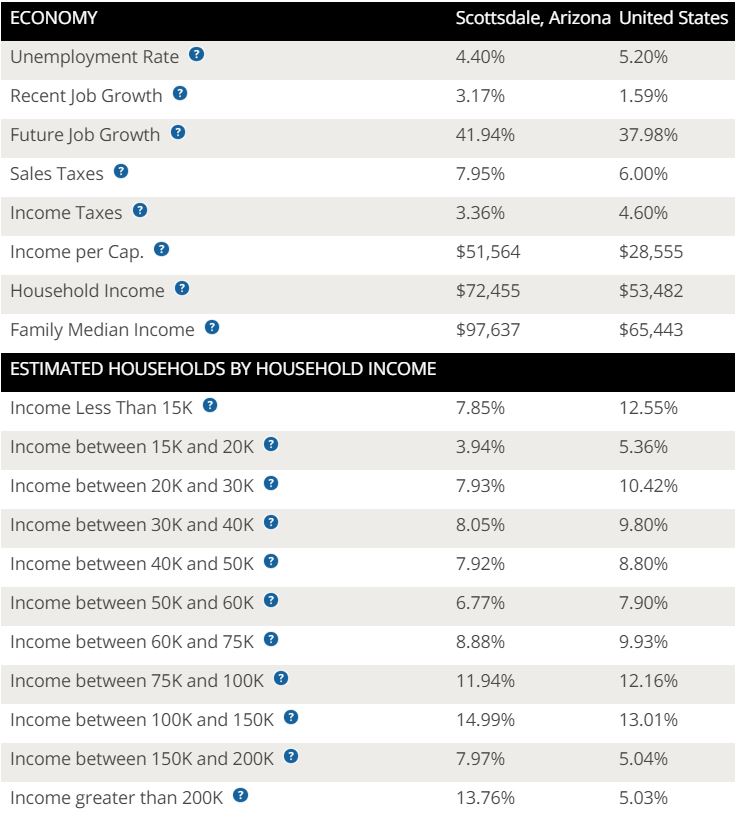Click Household Income info icon
Image resolution: width=737 pixels, height=821 pixels.
pyautogui.click(x=182, y=289)
